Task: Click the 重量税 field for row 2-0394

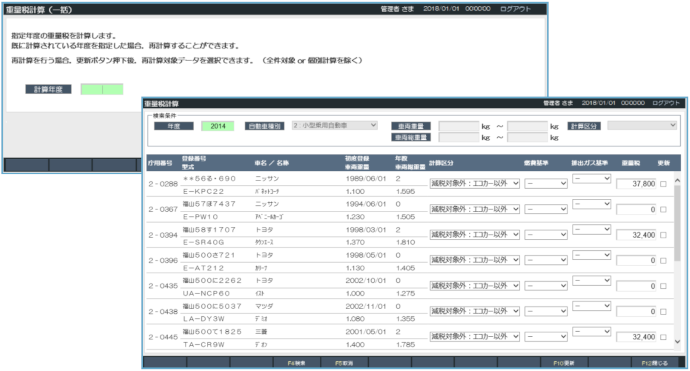Action: (636, 235)
